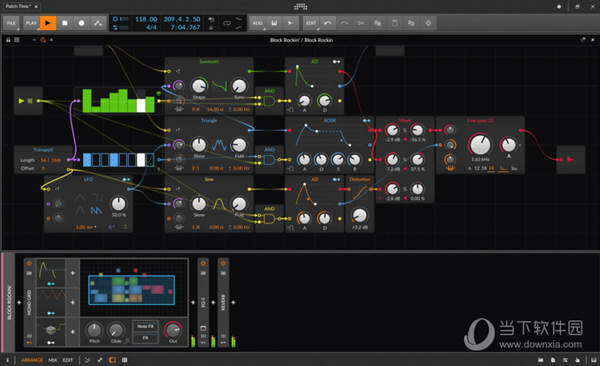Toggle the EQ-5 device power button
The width and height of the screenshot is (600, 366).
click(x=203, y=263)
